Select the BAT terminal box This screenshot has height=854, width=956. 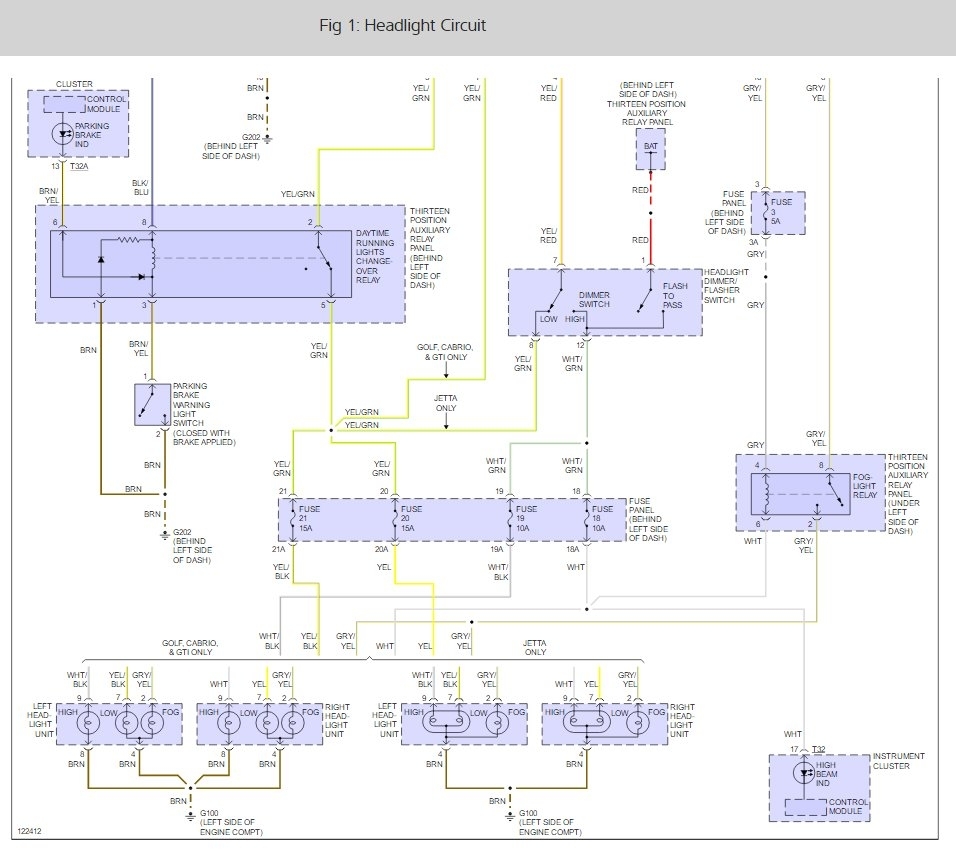(x=651, y=149)
